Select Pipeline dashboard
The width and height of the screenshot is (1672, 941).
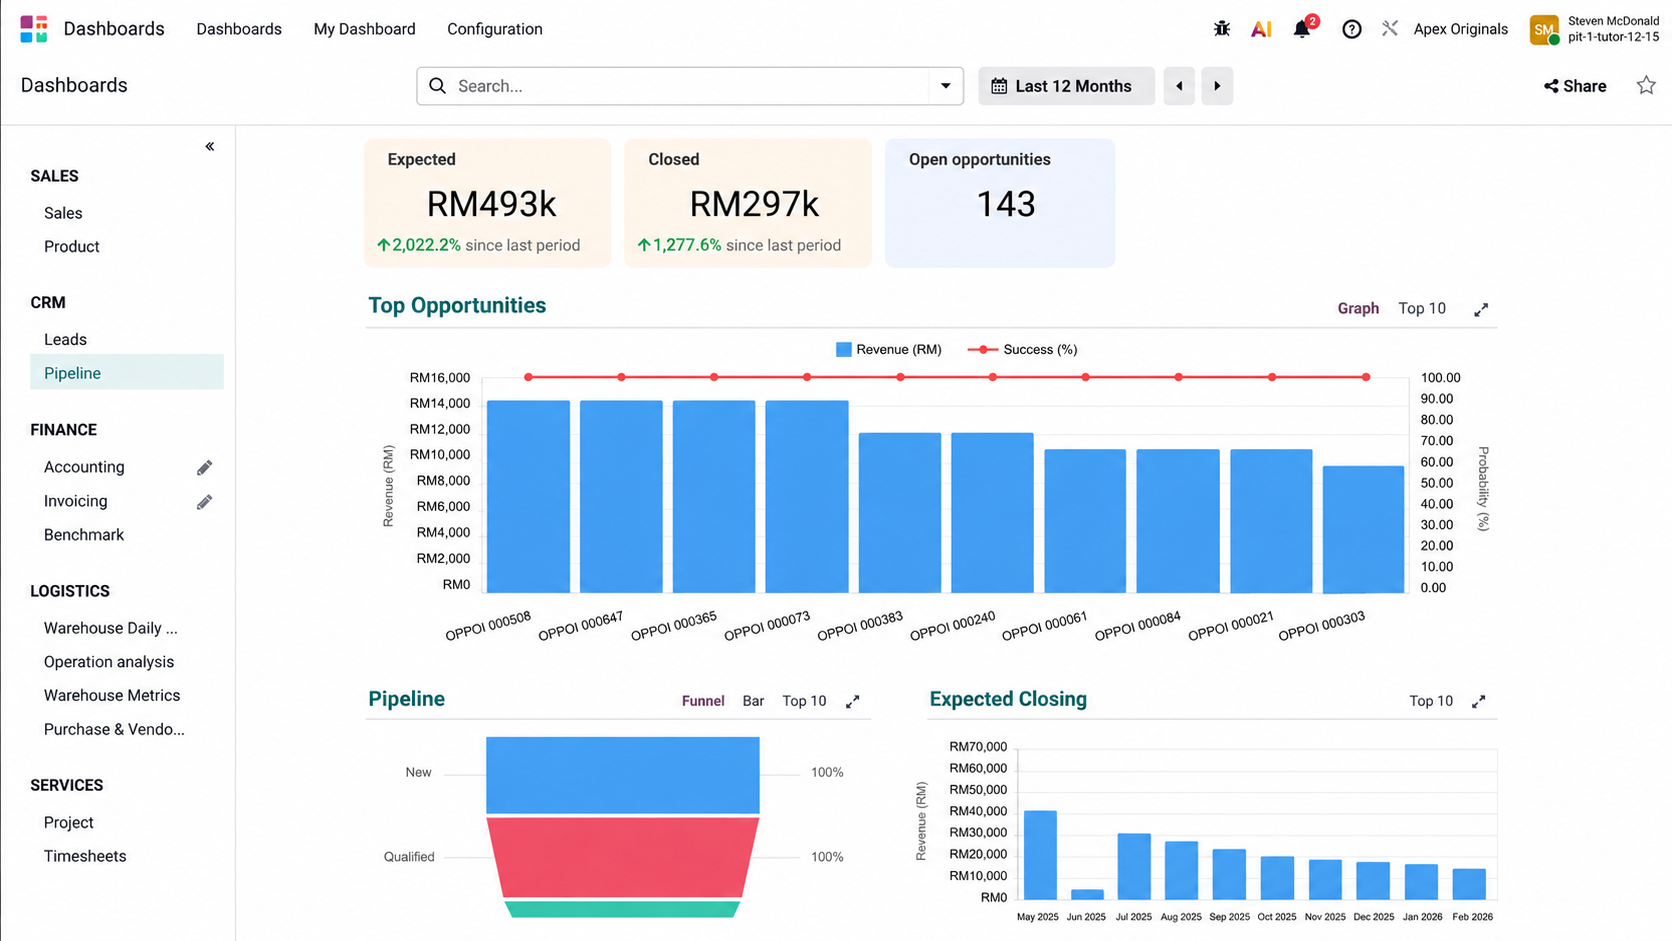(127, 373)
